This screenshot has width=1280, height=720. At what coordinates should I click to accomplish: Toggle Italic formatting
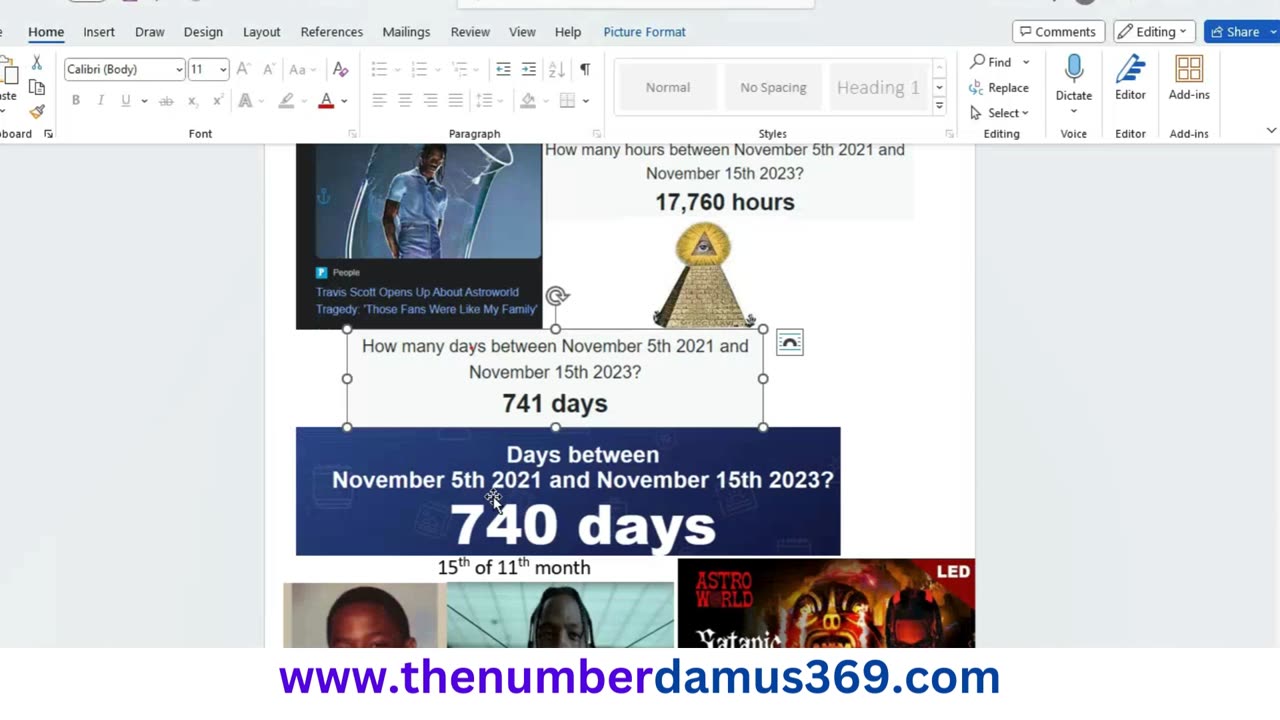(100, 101)
